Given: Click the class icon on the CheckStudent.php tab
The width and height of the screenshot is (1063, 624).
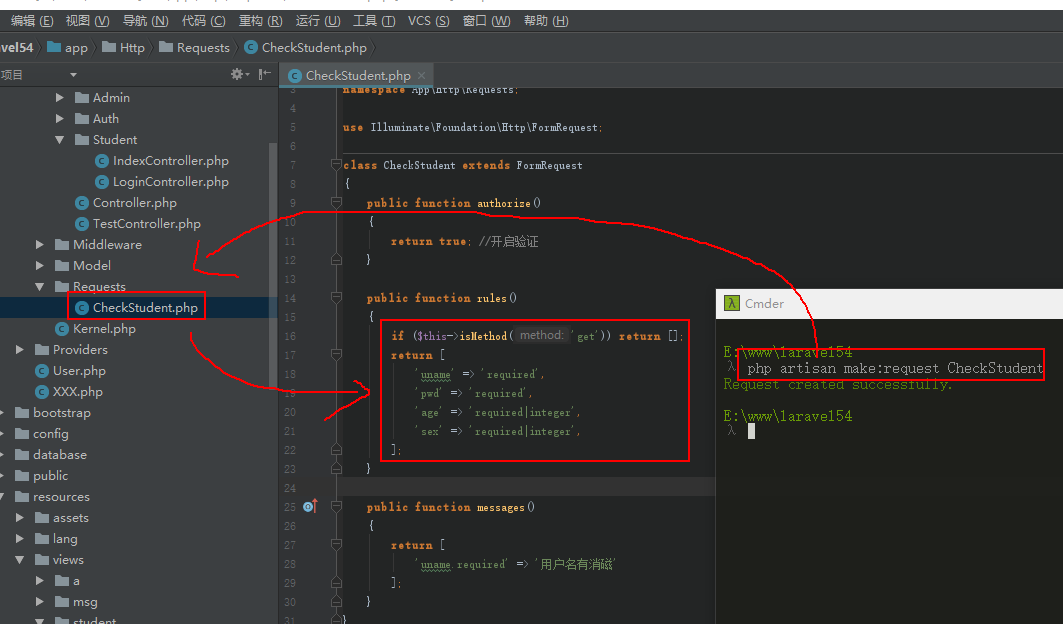Looking at the screenshot, I should point(295,76).
